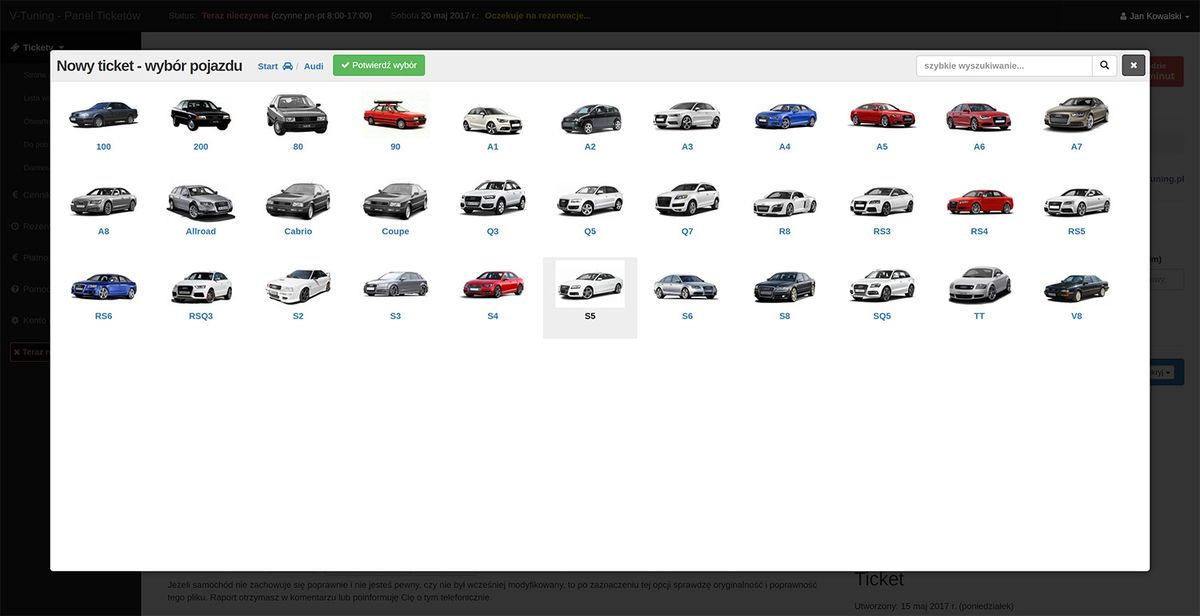
Task: Choose the Audi 90 with roof box
Action: (395, 113)
